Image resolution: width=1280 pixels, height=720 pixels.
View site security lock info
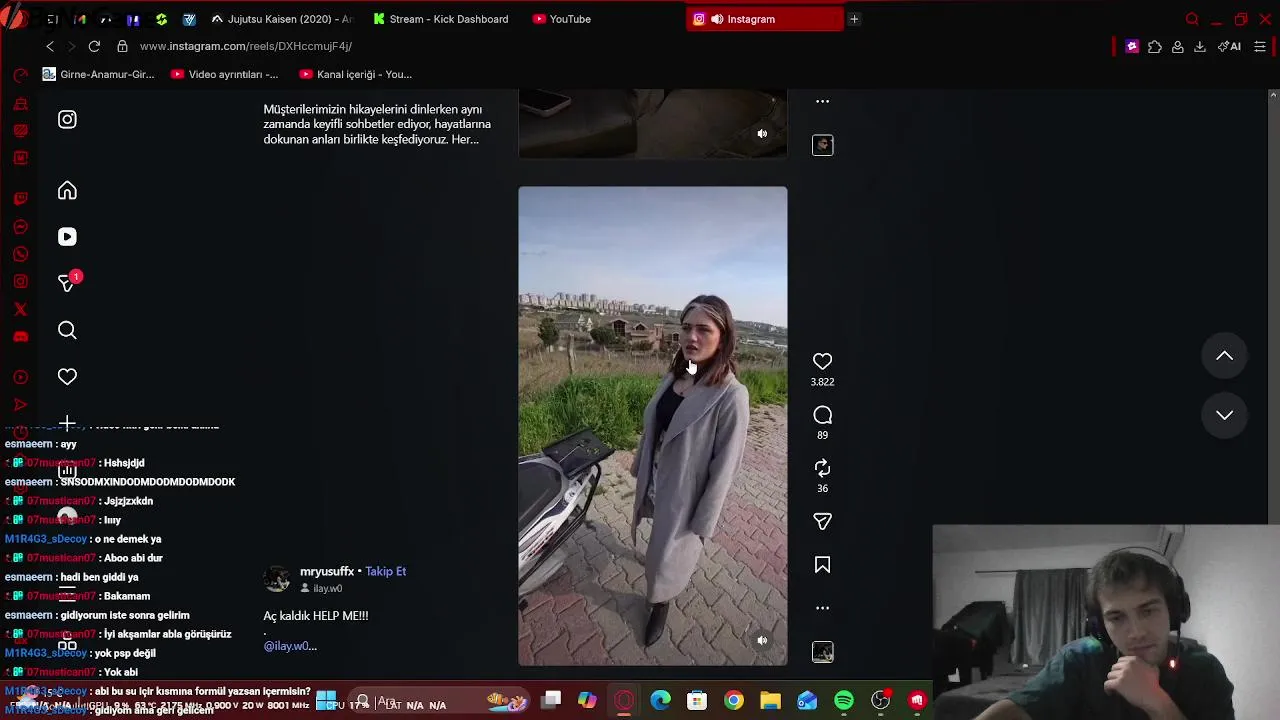click(122, 46)
